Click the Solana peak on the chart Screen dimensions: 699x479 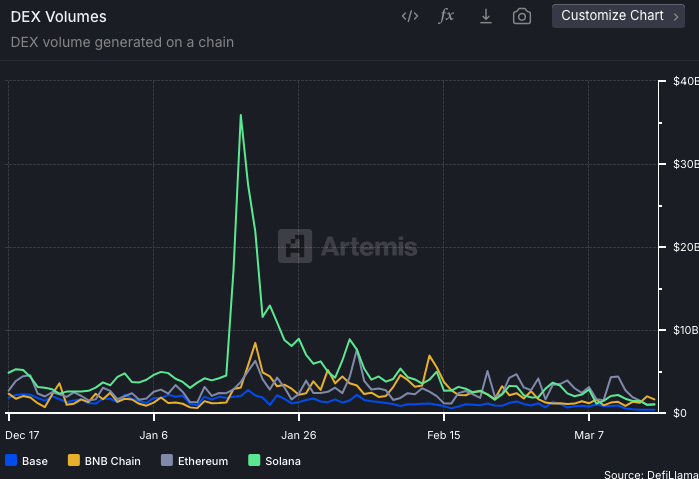click(241, 115)
